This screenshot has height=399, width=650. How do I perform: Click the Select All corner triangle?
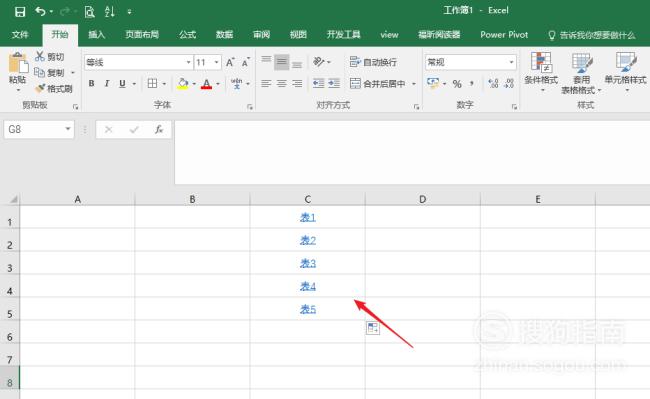pyautogui.click(x=14, y=200)
